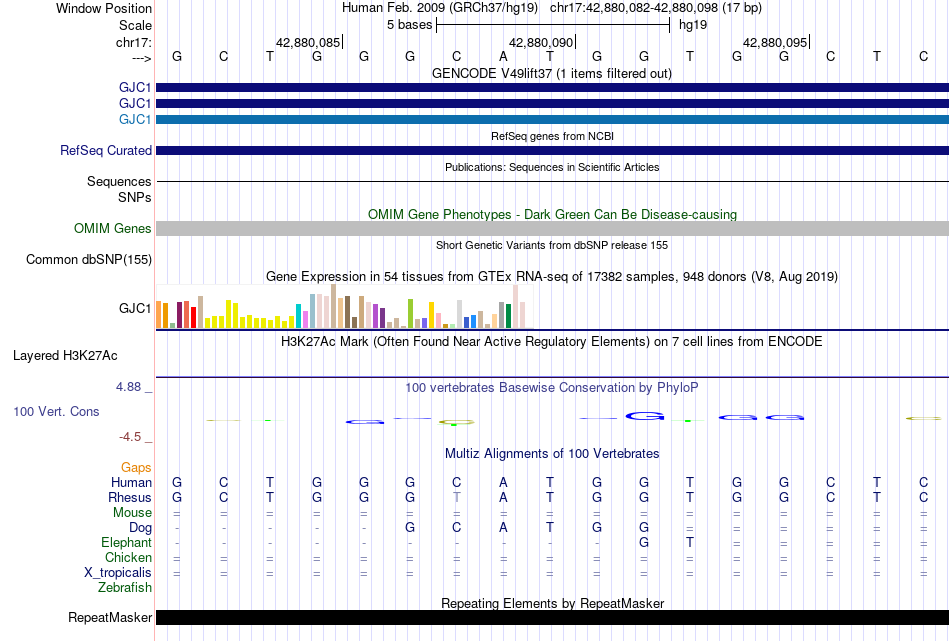Open Publications: Sequences in Scientific Articles title
The height and width of the screenshot is (641, 950).
(x=552, y=167)
